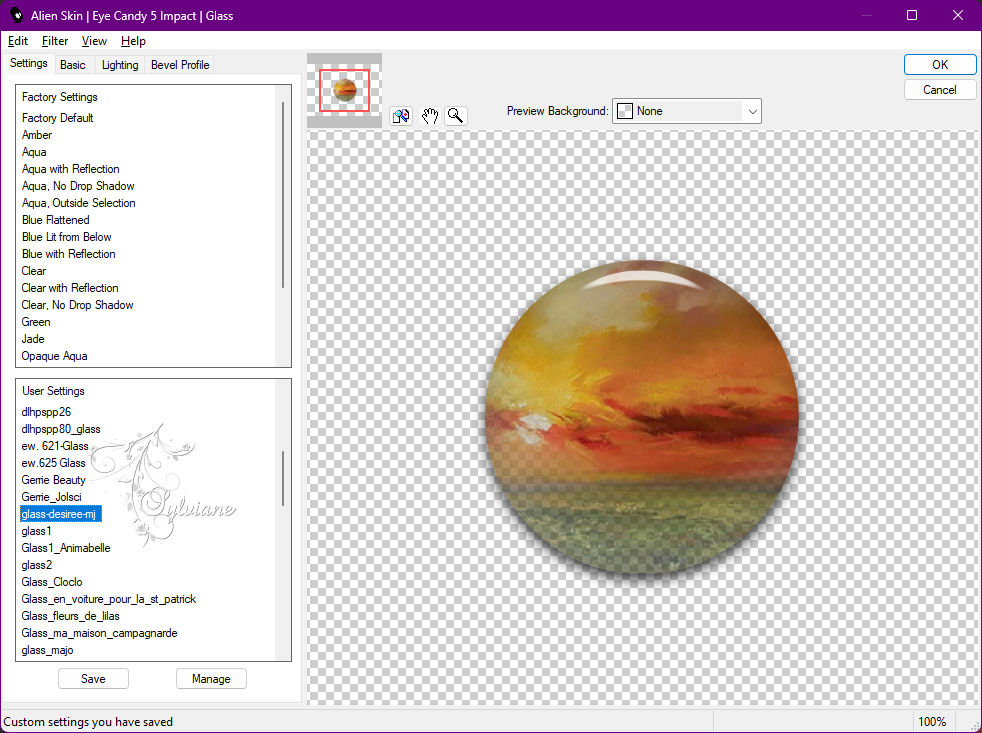982x733 pixels.
Task: Select the magnifier zoom tool
Action: (456, 116)
